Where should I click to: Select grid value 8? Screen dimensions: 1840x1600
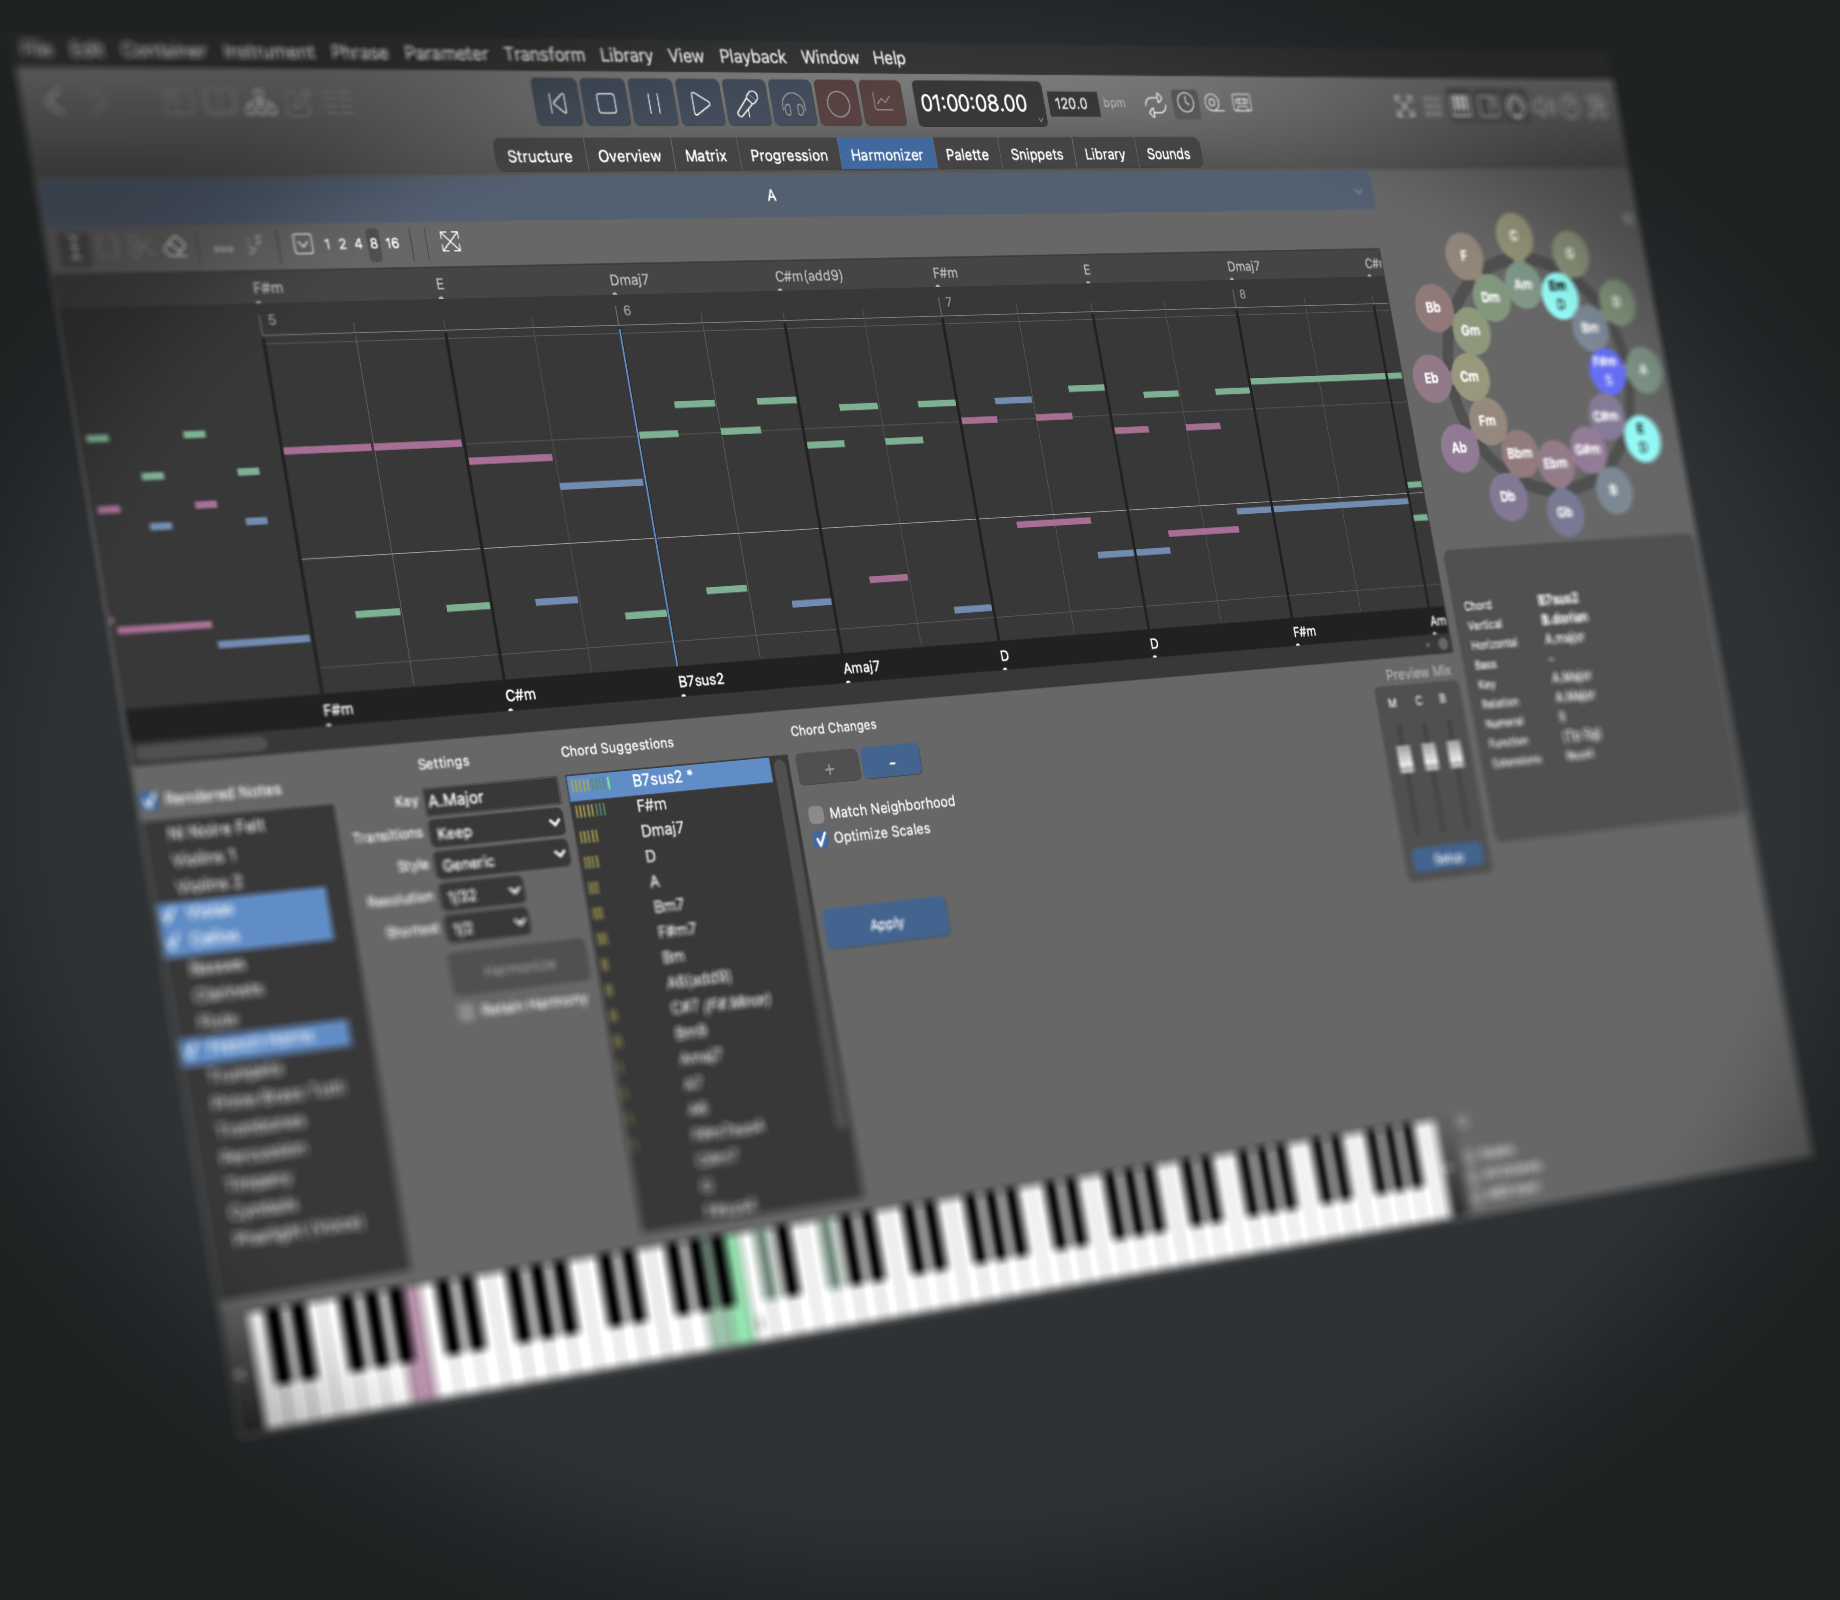click(x=374, y=243)
